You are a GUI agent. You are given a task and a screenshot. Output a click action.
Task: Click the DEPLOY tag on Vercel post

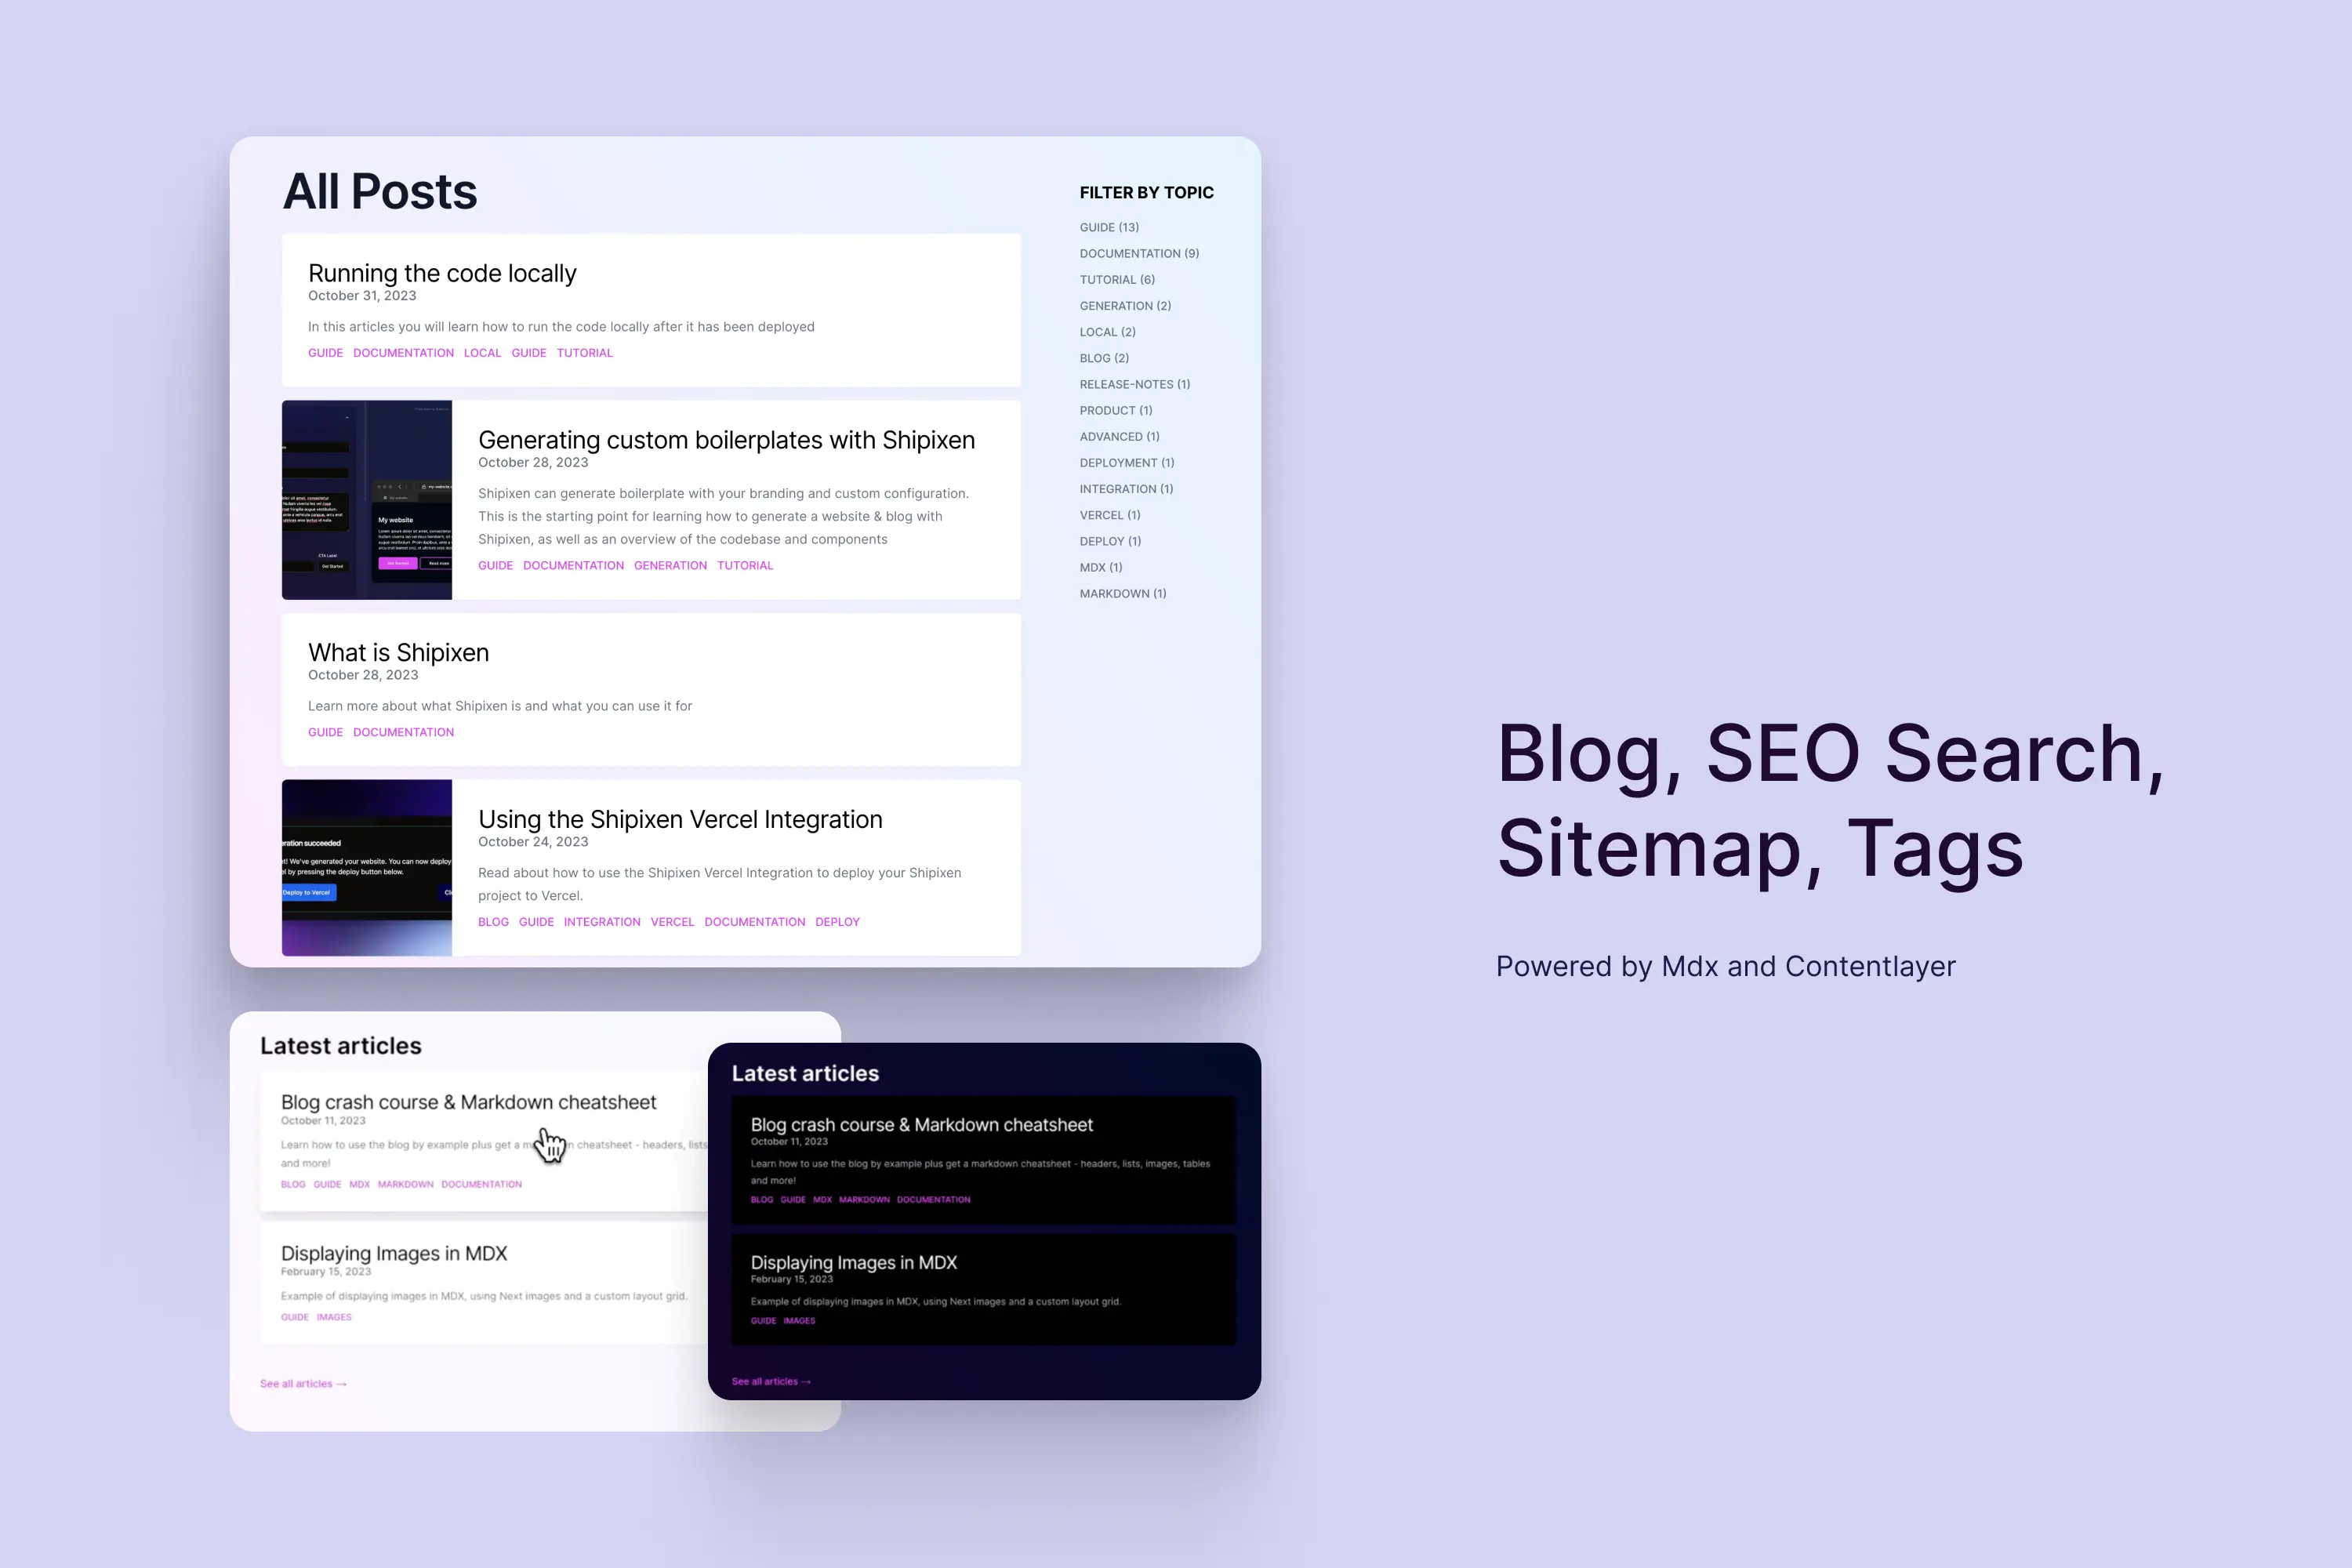(838, 922)
